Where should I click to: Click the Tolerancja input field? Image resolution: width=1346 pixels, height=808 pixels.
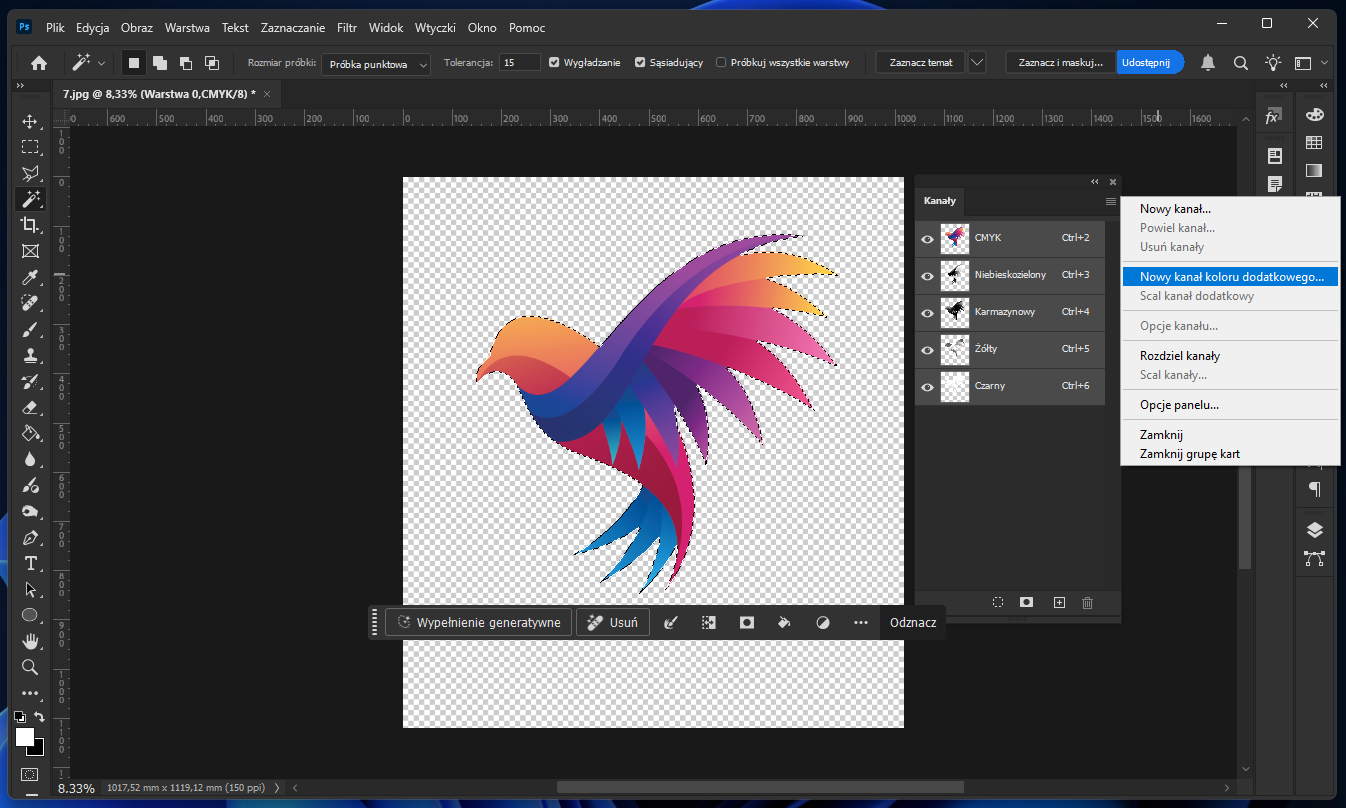click(519, 61)
